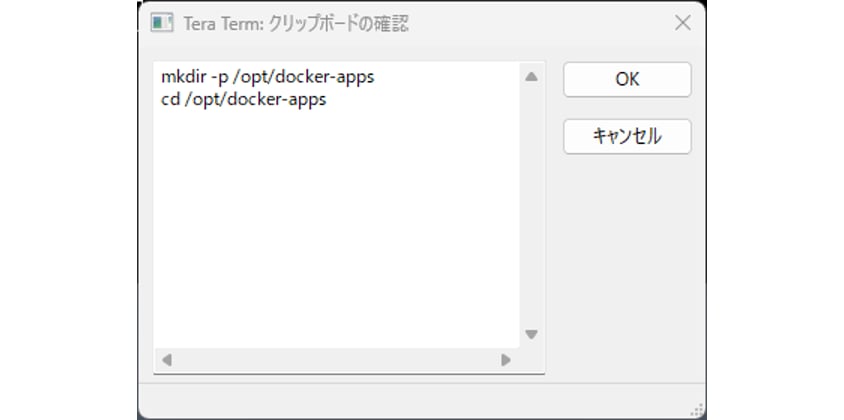Close the clipboard confirmation dialog
The image size is (844, 420).
point(682,23)
